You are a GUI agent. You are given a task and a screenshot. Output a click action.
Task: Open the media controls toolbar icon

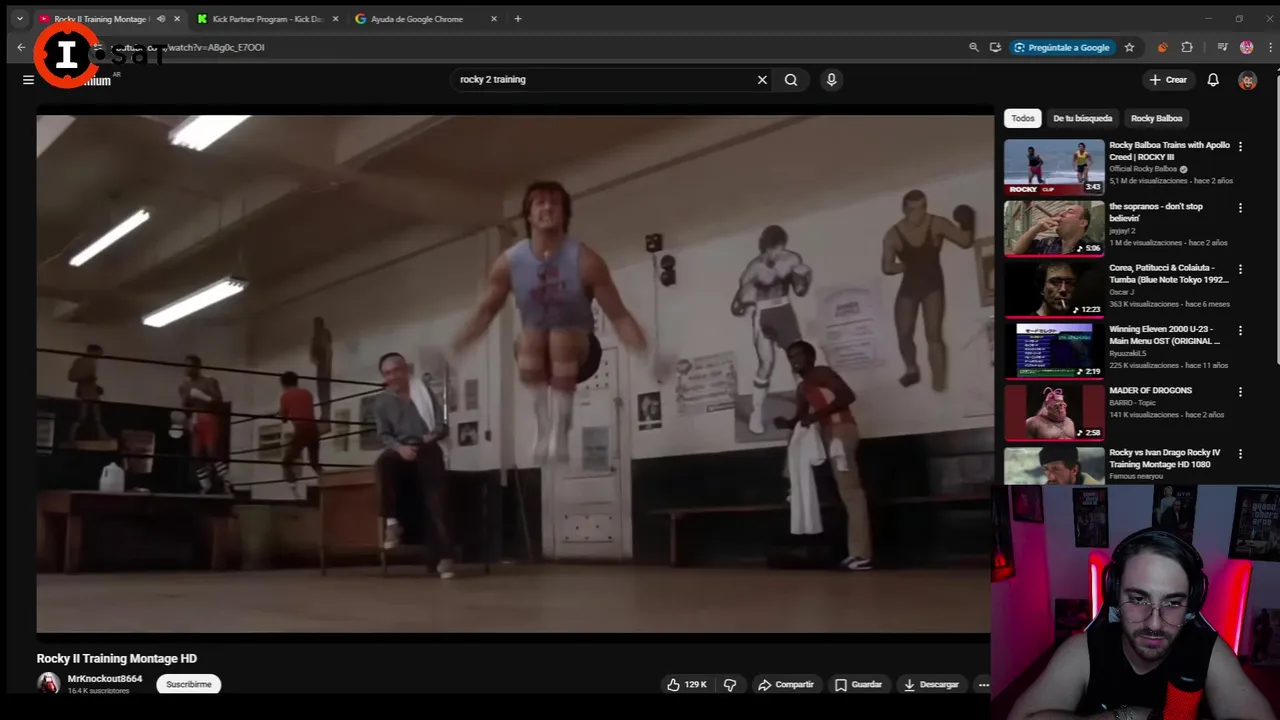[x=1222, y=47]
